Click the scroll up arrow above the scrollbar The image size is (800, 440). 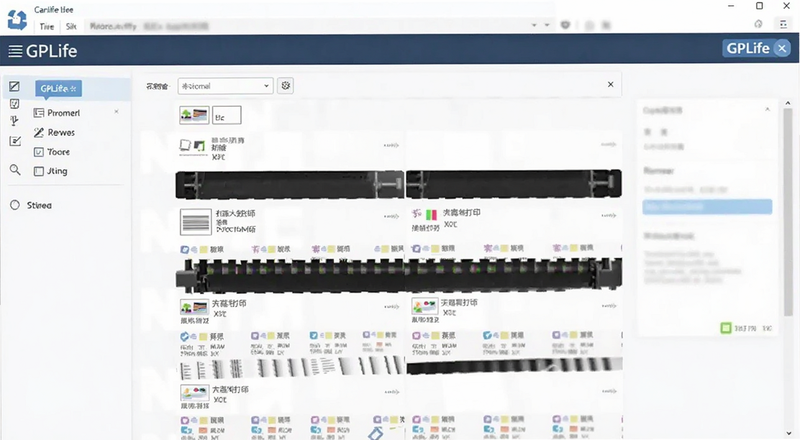point(788,103)
